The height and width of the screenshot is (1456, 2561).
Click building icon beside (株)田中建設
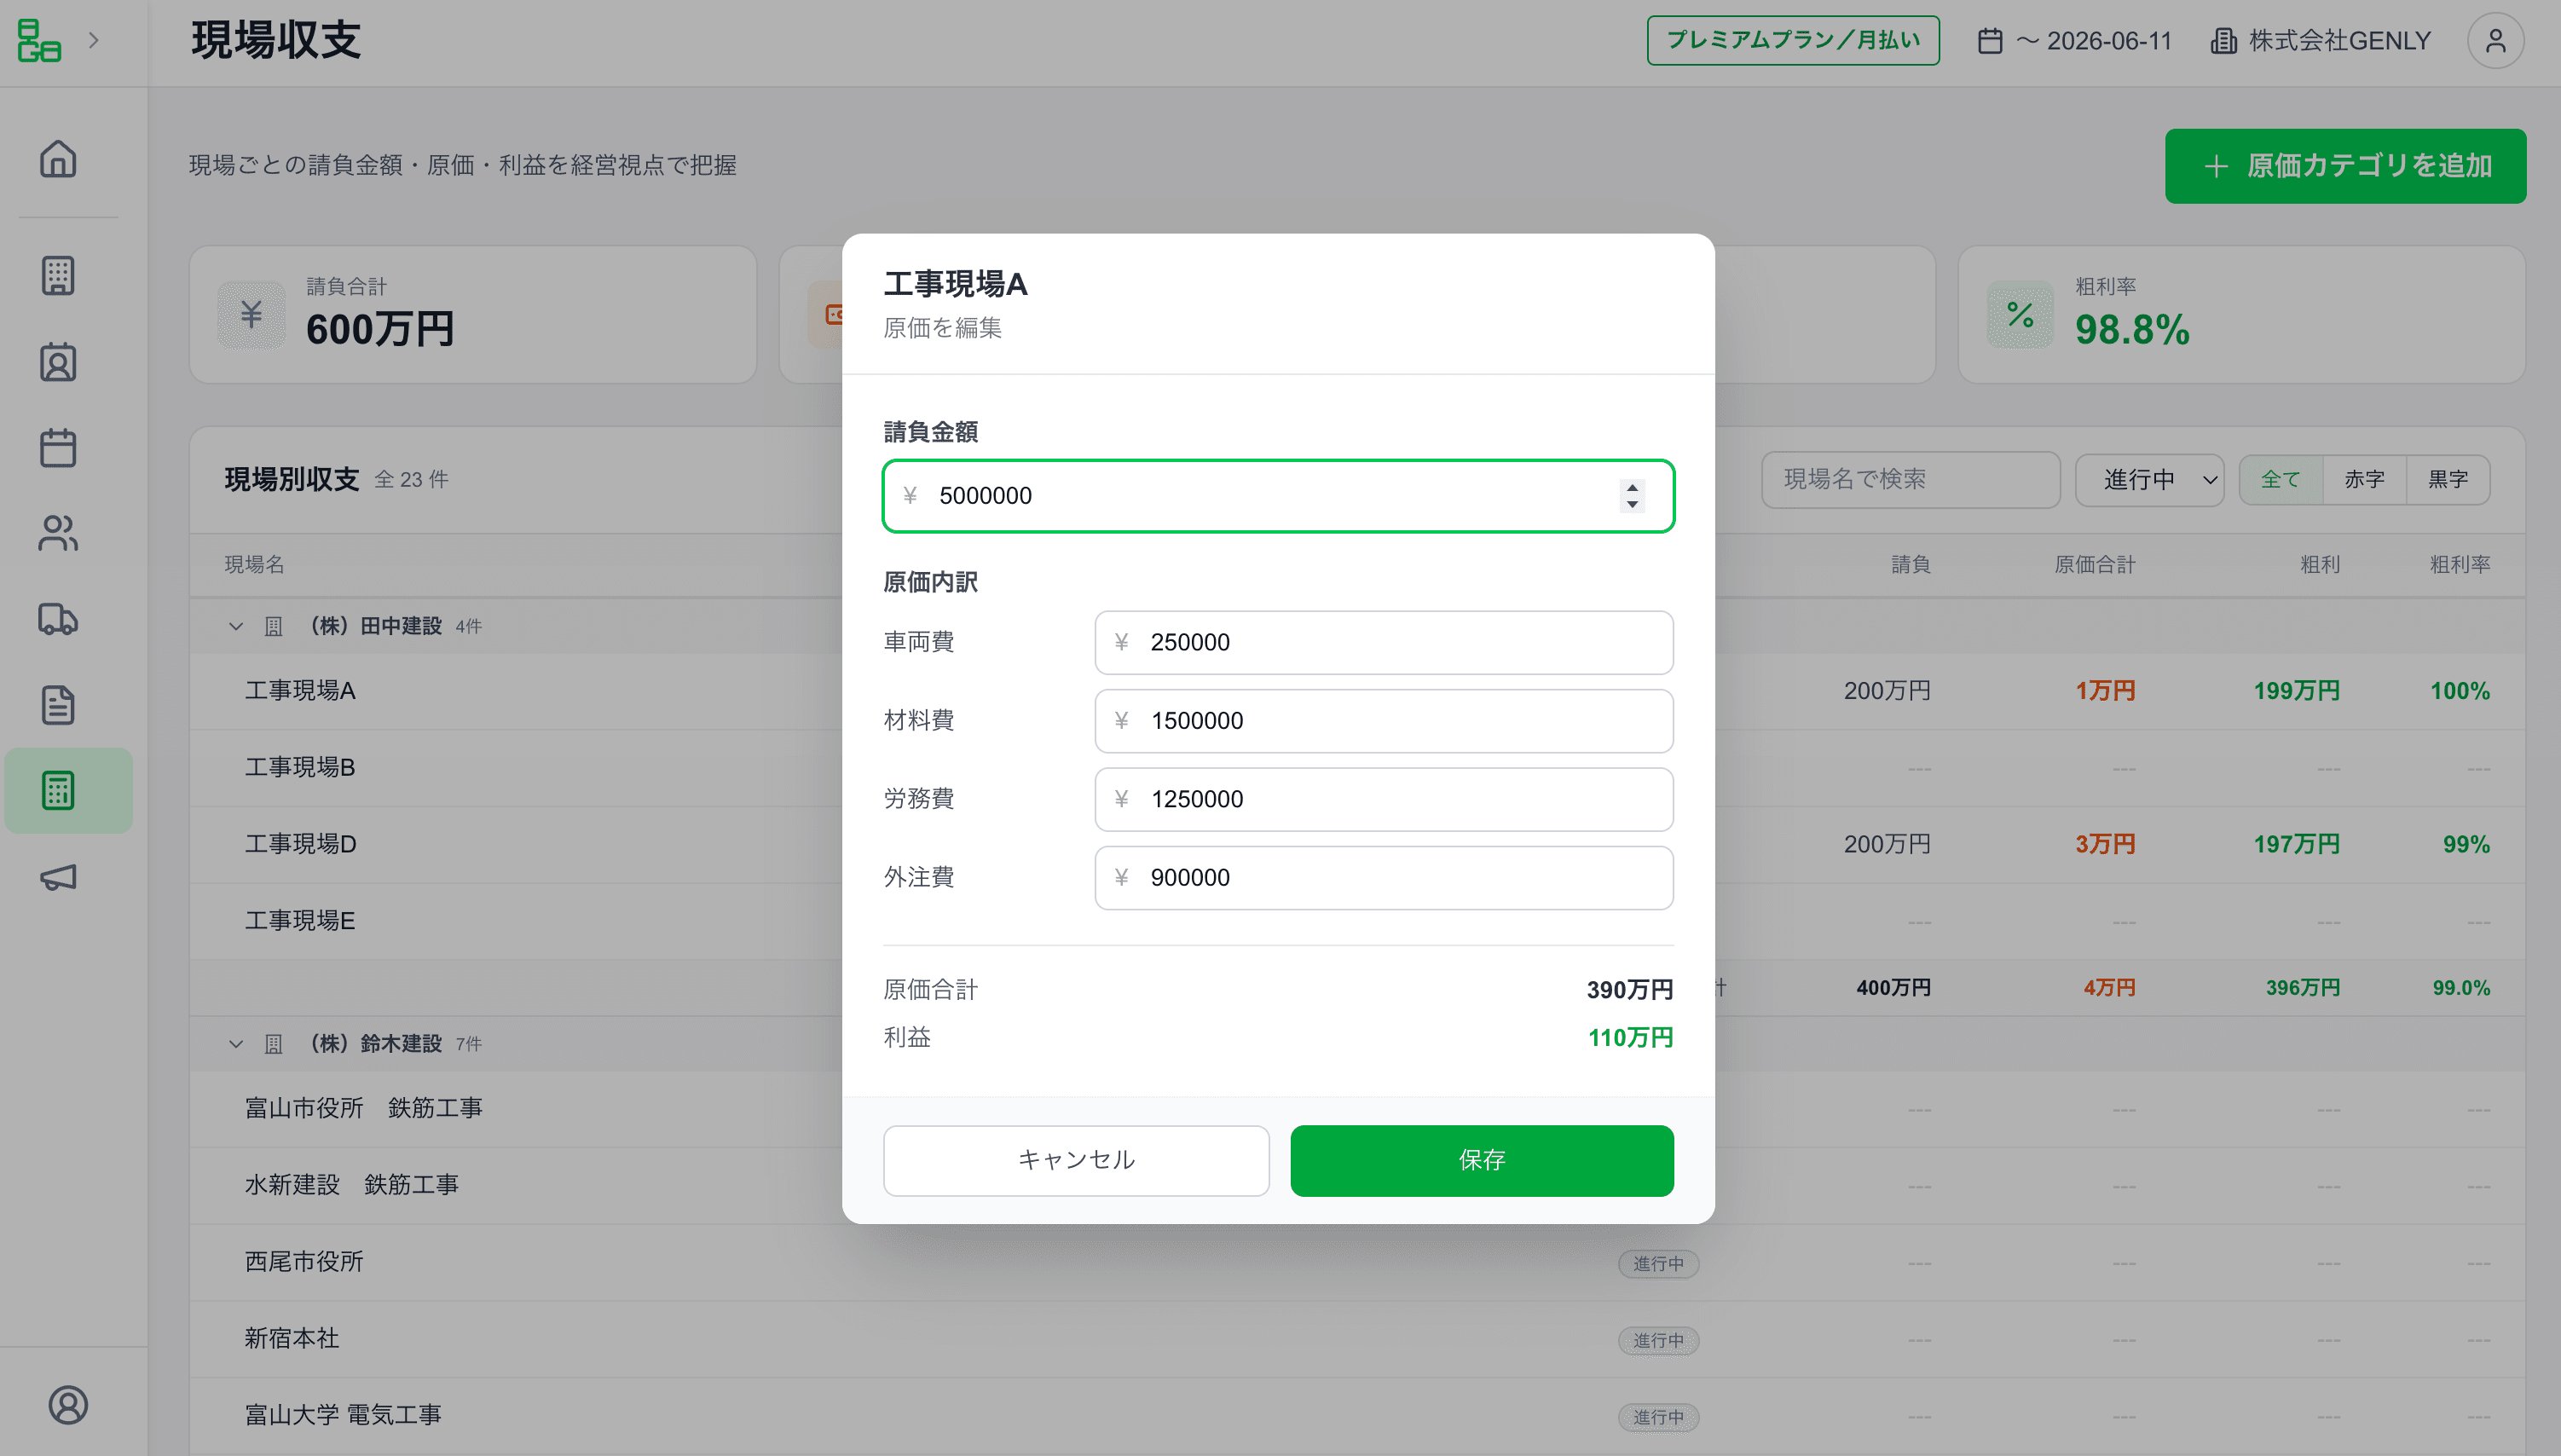[x=273, y=626]
